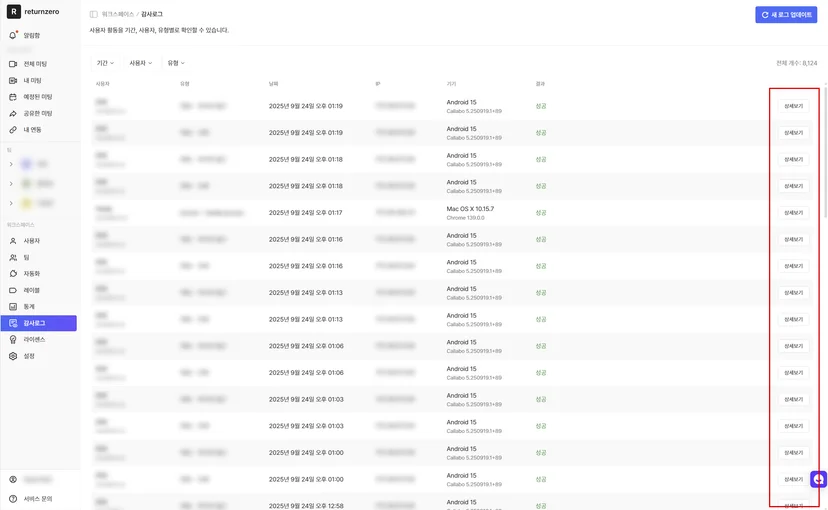Expand team with yellow avatar

coord(11,203)
